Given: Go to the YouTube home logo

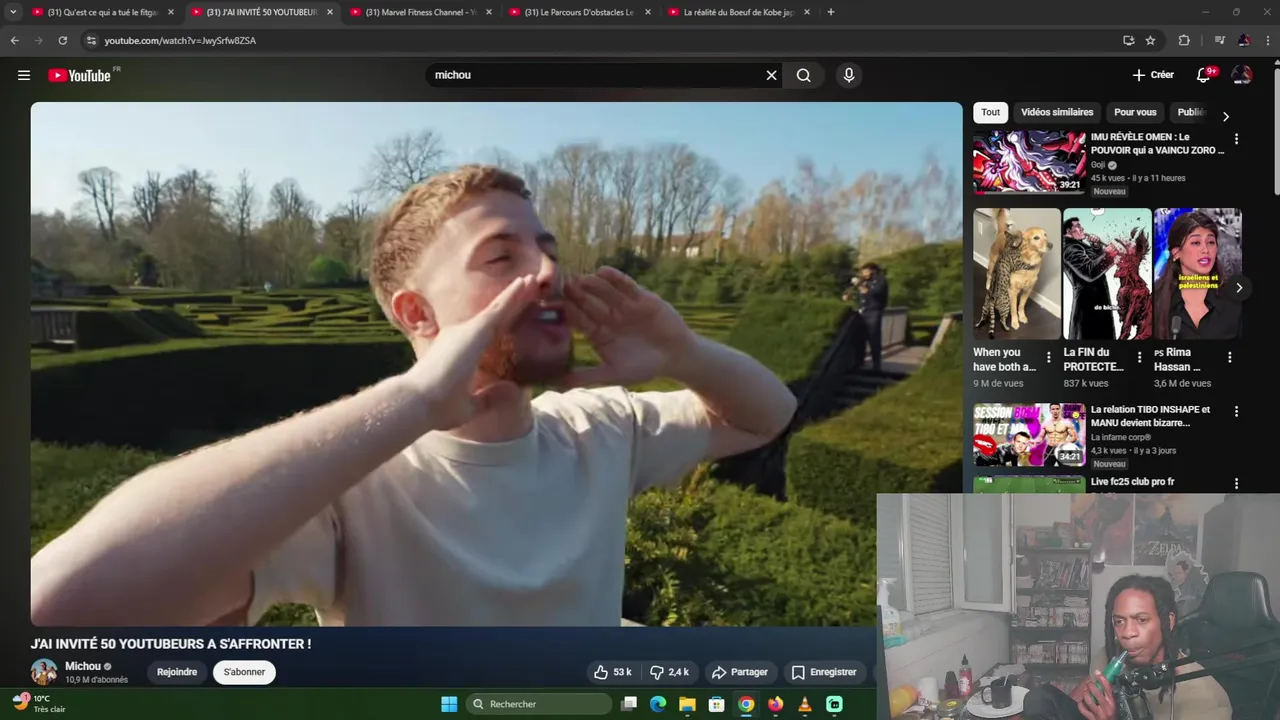Looking at the screenshot, I should coord(80,75).
